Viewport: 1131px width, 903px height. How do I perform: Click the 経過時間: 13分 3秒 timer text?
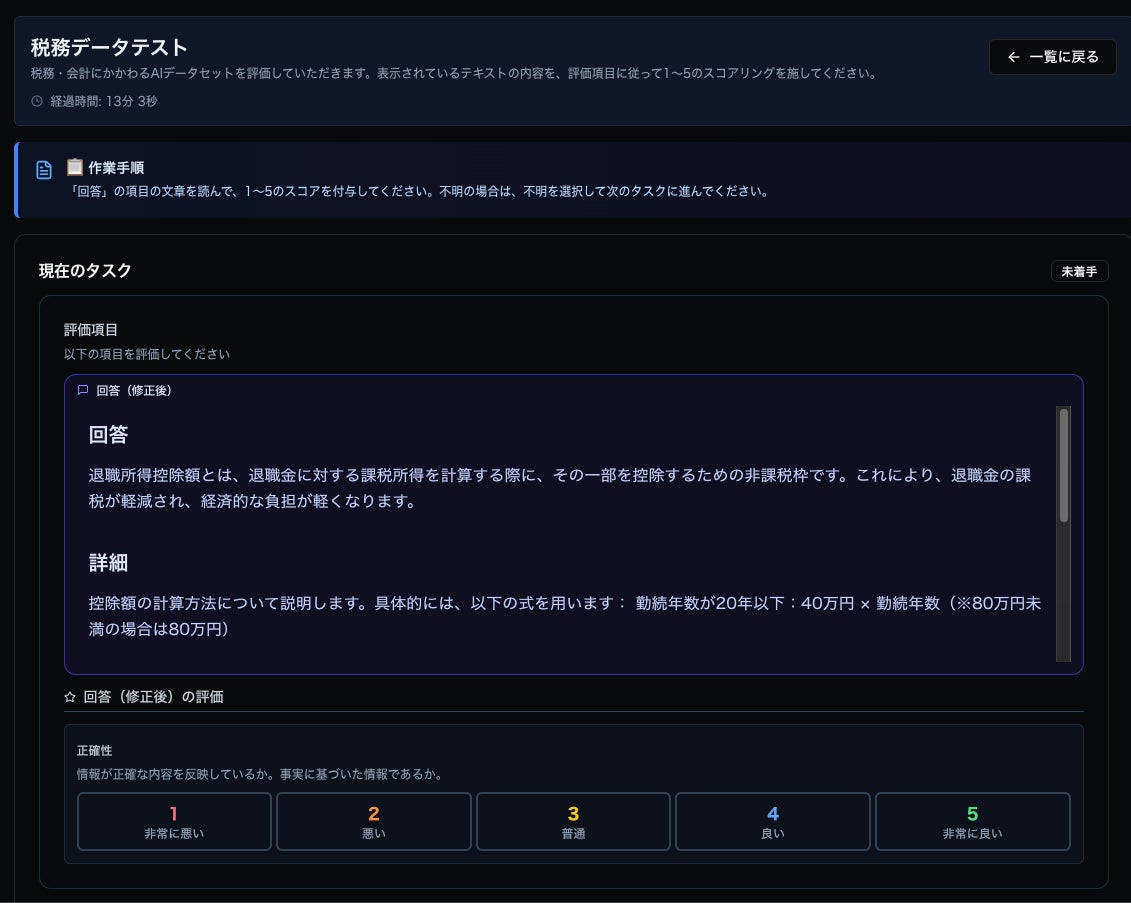104,101
